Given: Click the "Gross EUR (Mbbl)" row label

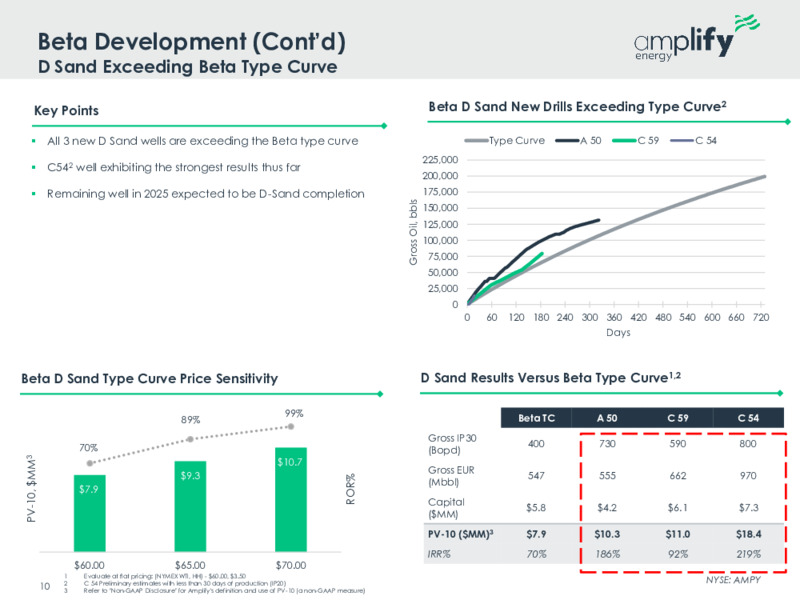Looking at the screenshot, I should click(x=451, y=476).
